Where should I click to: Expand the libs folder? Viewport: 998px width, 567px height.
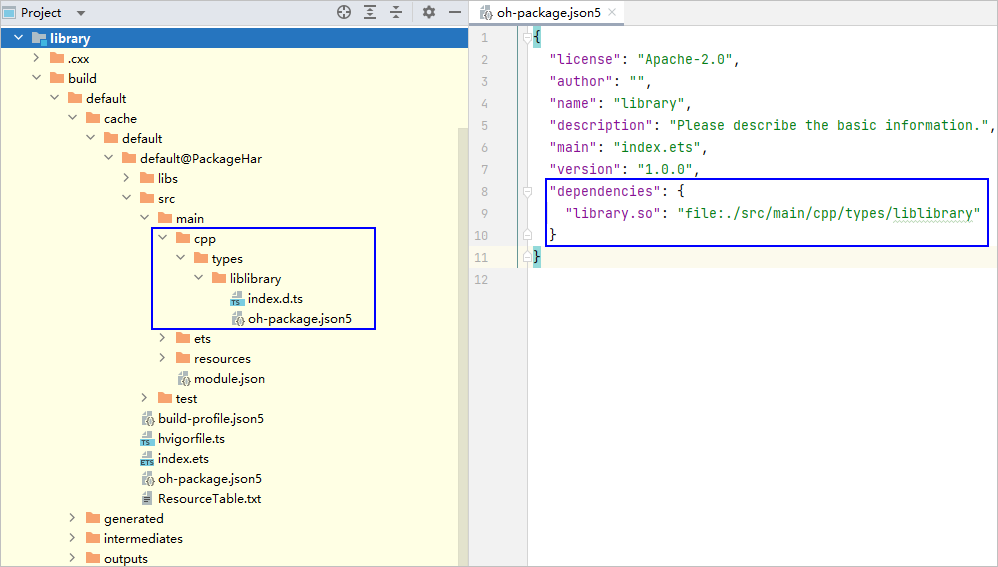pos(126,178)
